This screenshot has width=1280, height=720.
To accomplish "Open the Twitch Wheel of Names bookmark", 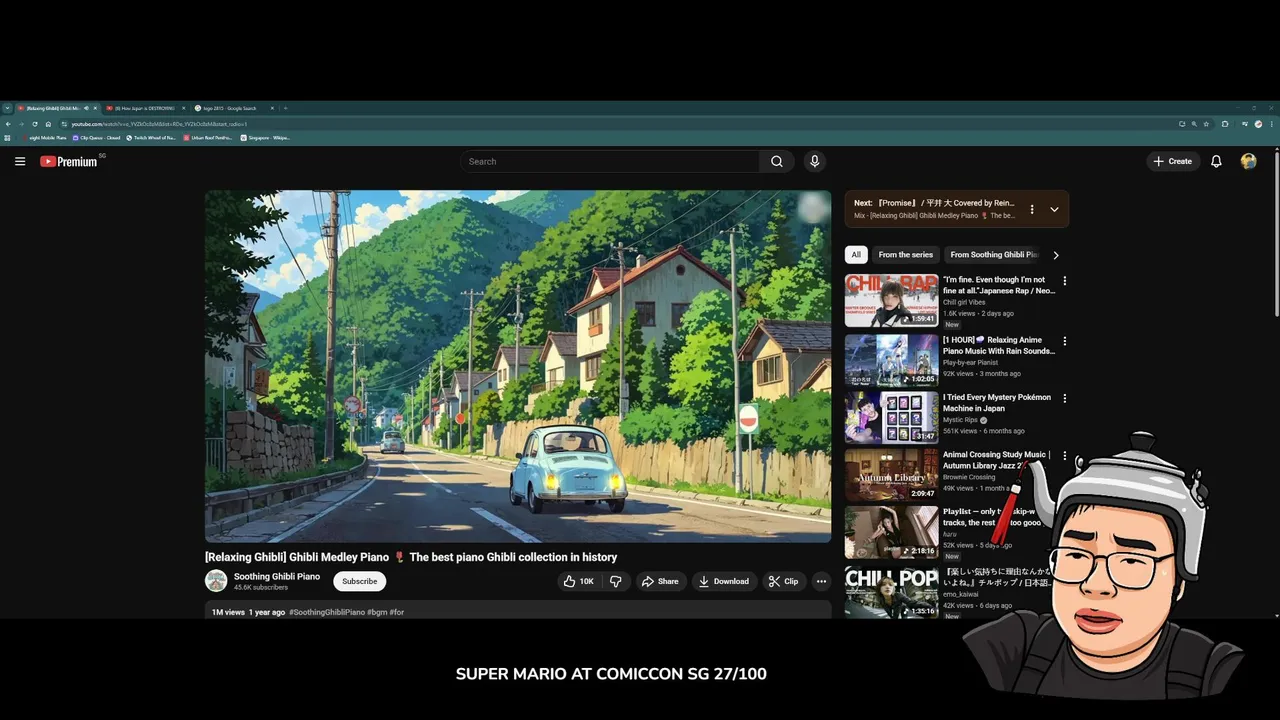I will coord(151,138).
